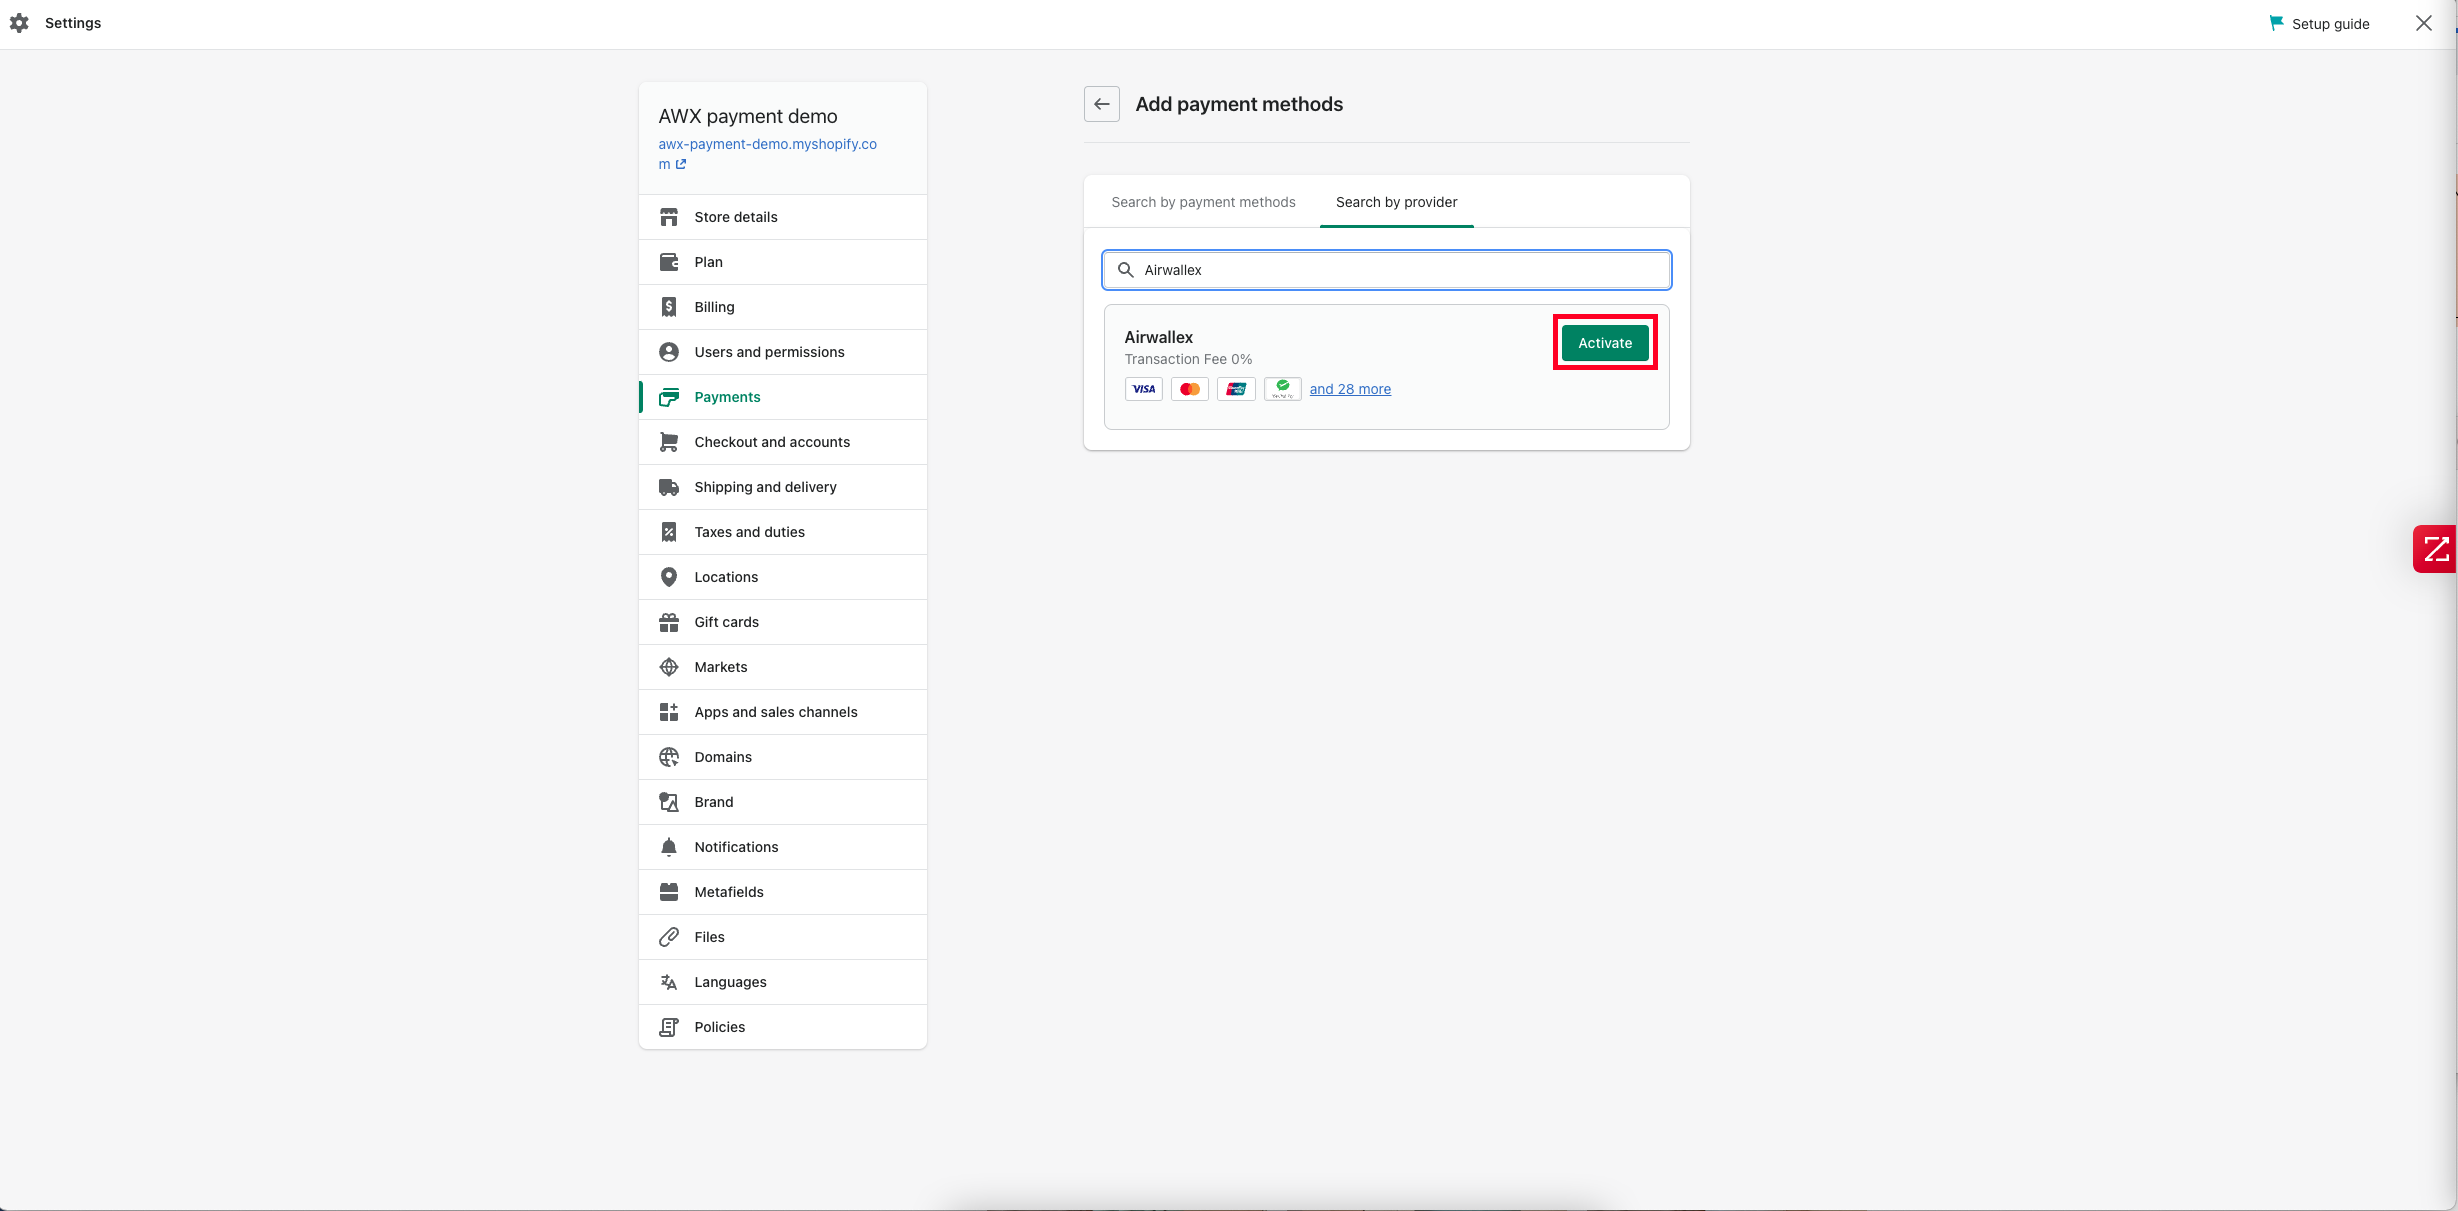
Task: Open Policies settings
Action: [x=783, y=1027]
